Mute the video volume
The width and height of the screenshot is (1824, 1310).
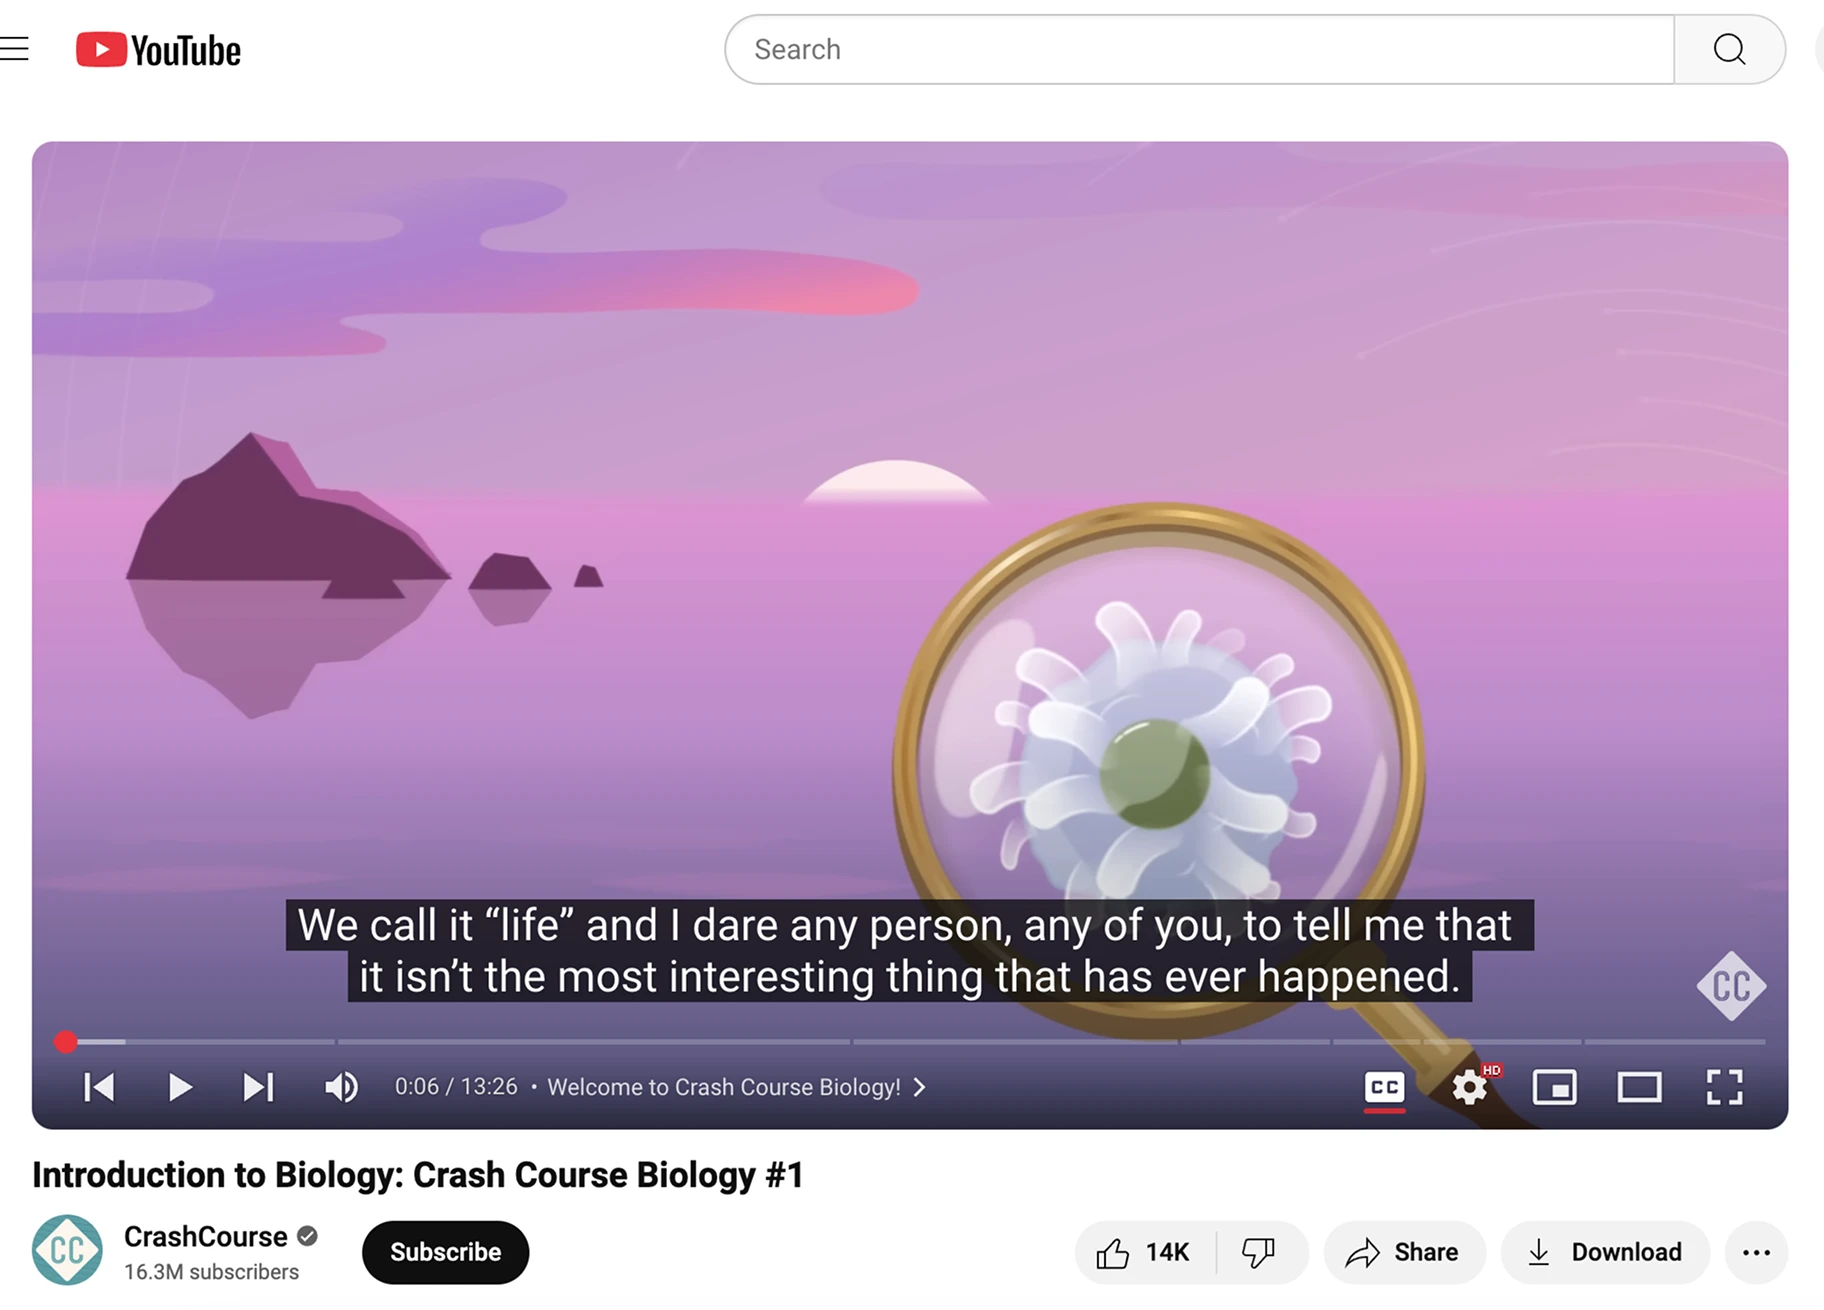[341, 1087]
